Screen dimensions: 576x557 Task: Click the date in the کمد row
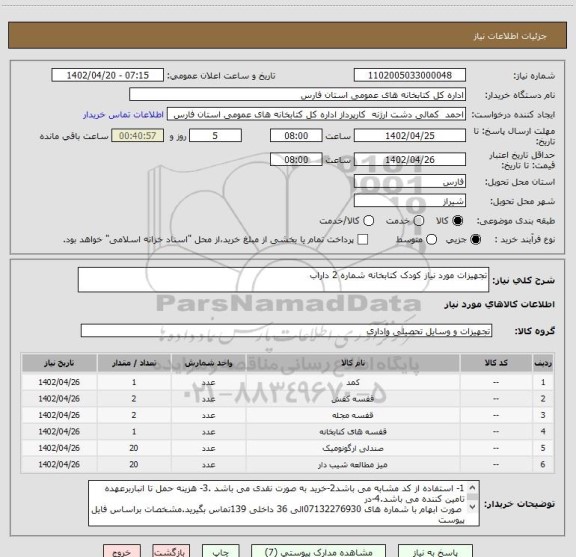pyautogui.click(x=59, y=382)
